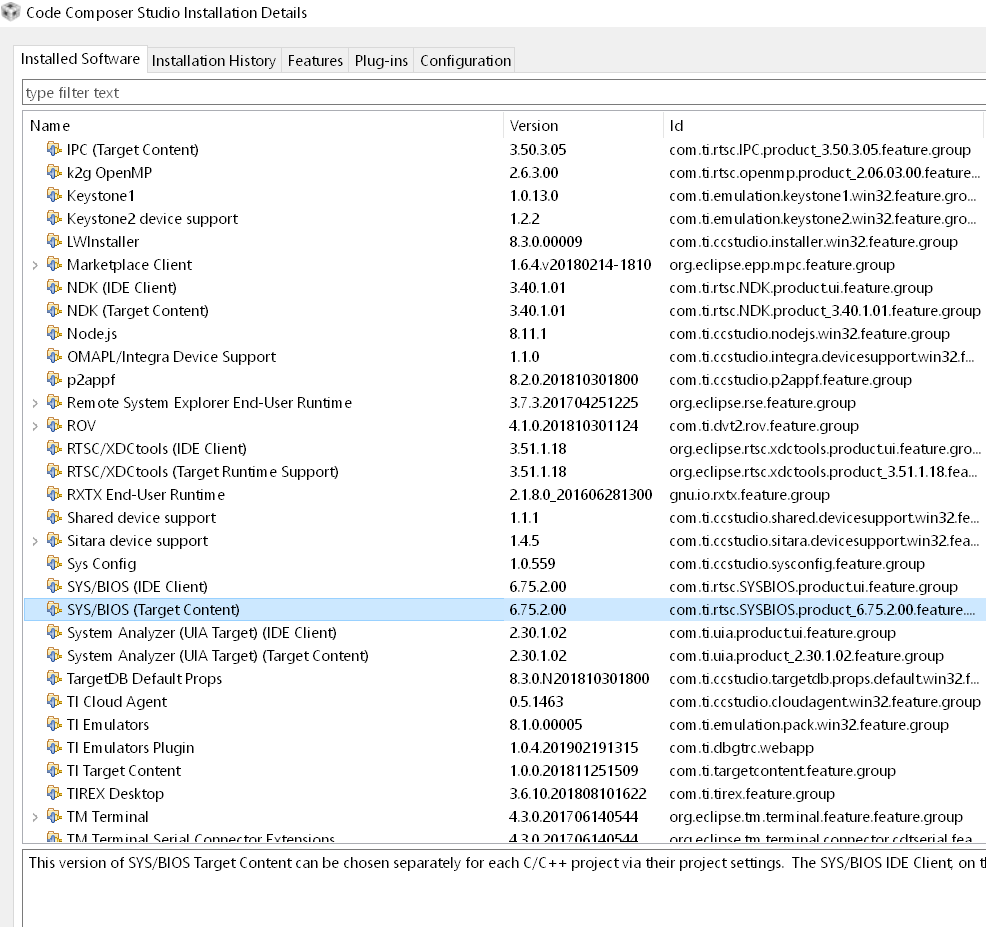986x927 pixels.
Task: Click the p2appf feature icon
Action: (54, 379)
